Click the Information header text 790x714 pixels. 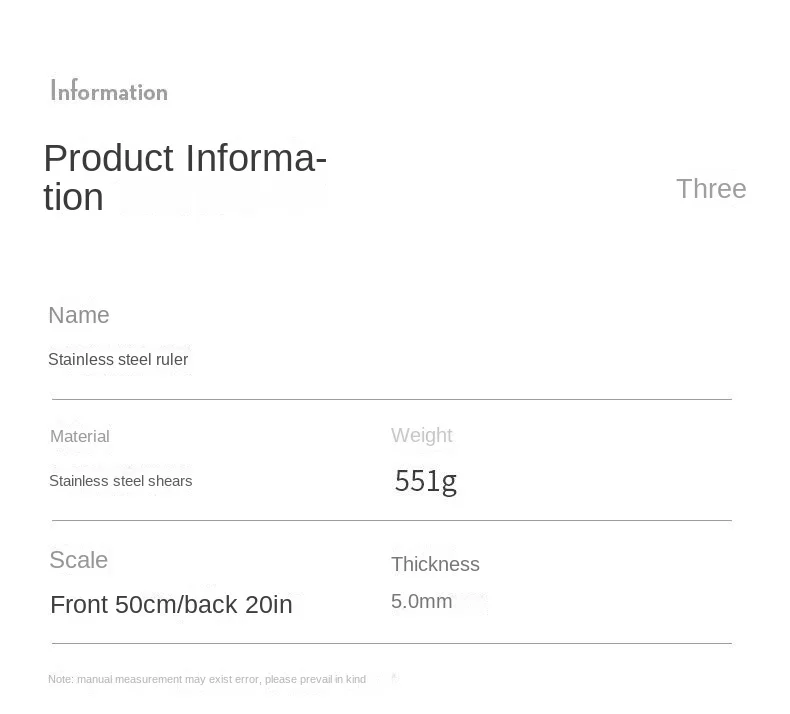[109, 91]
